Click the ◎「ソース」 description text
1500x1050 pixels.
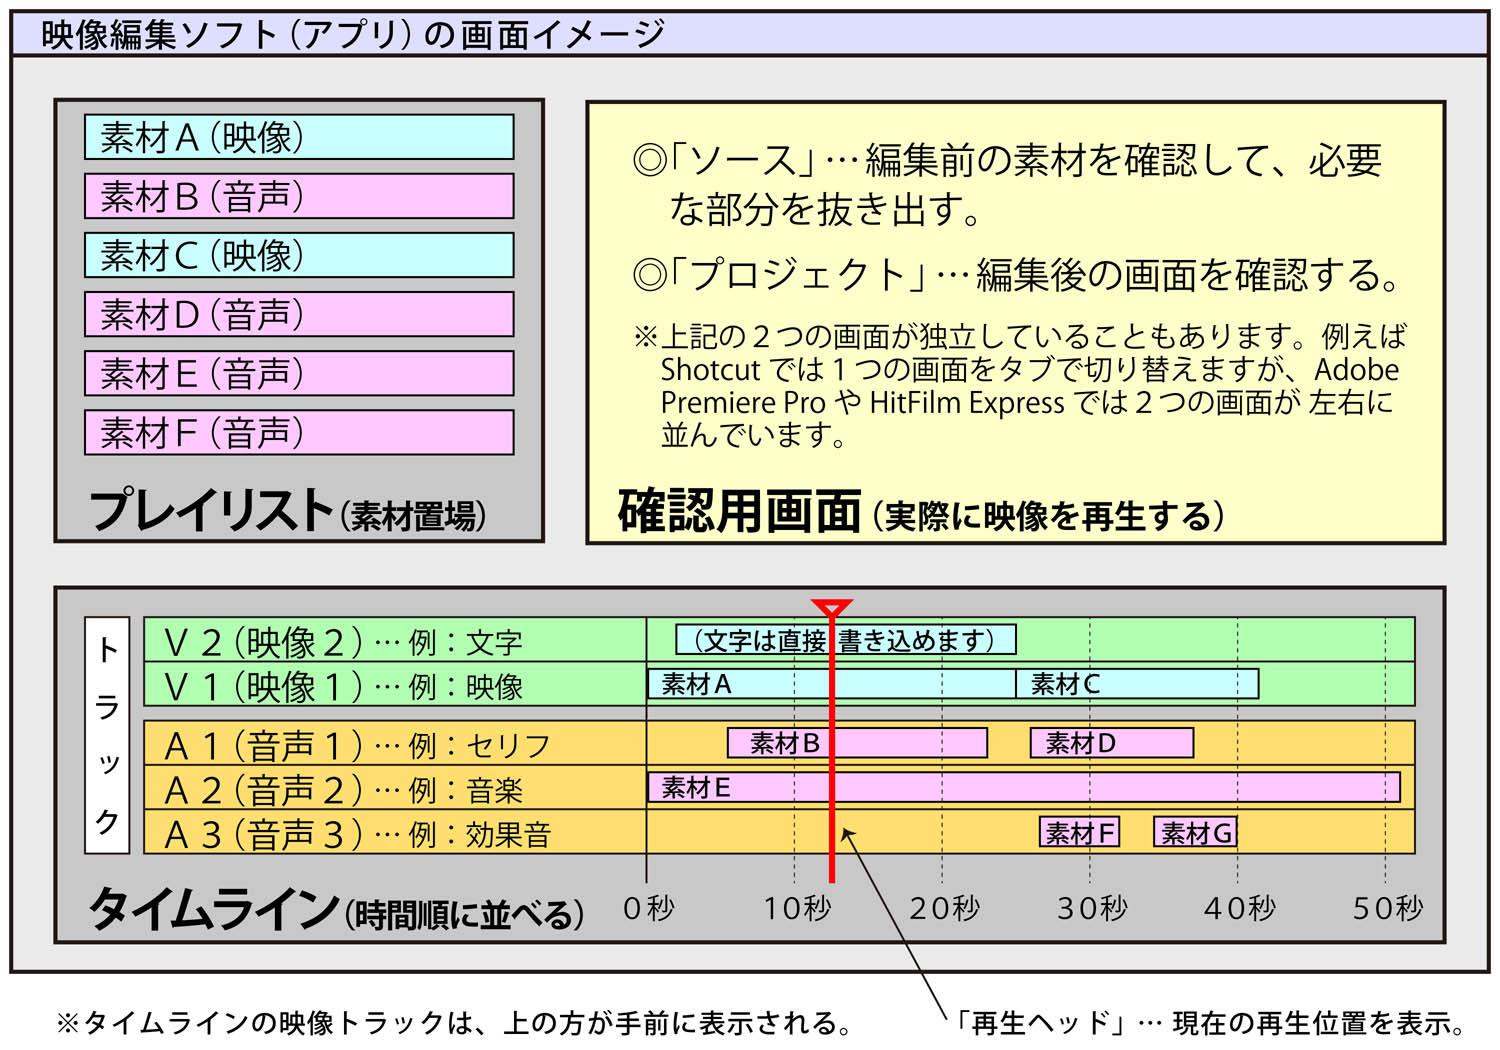[1008, 185]
